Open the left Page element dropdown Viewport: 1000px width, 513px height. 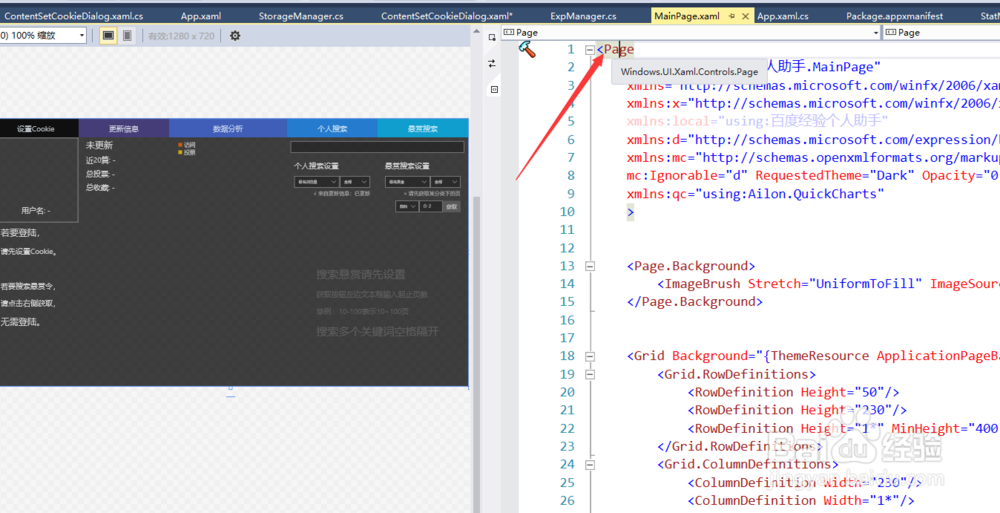point(875,33)
